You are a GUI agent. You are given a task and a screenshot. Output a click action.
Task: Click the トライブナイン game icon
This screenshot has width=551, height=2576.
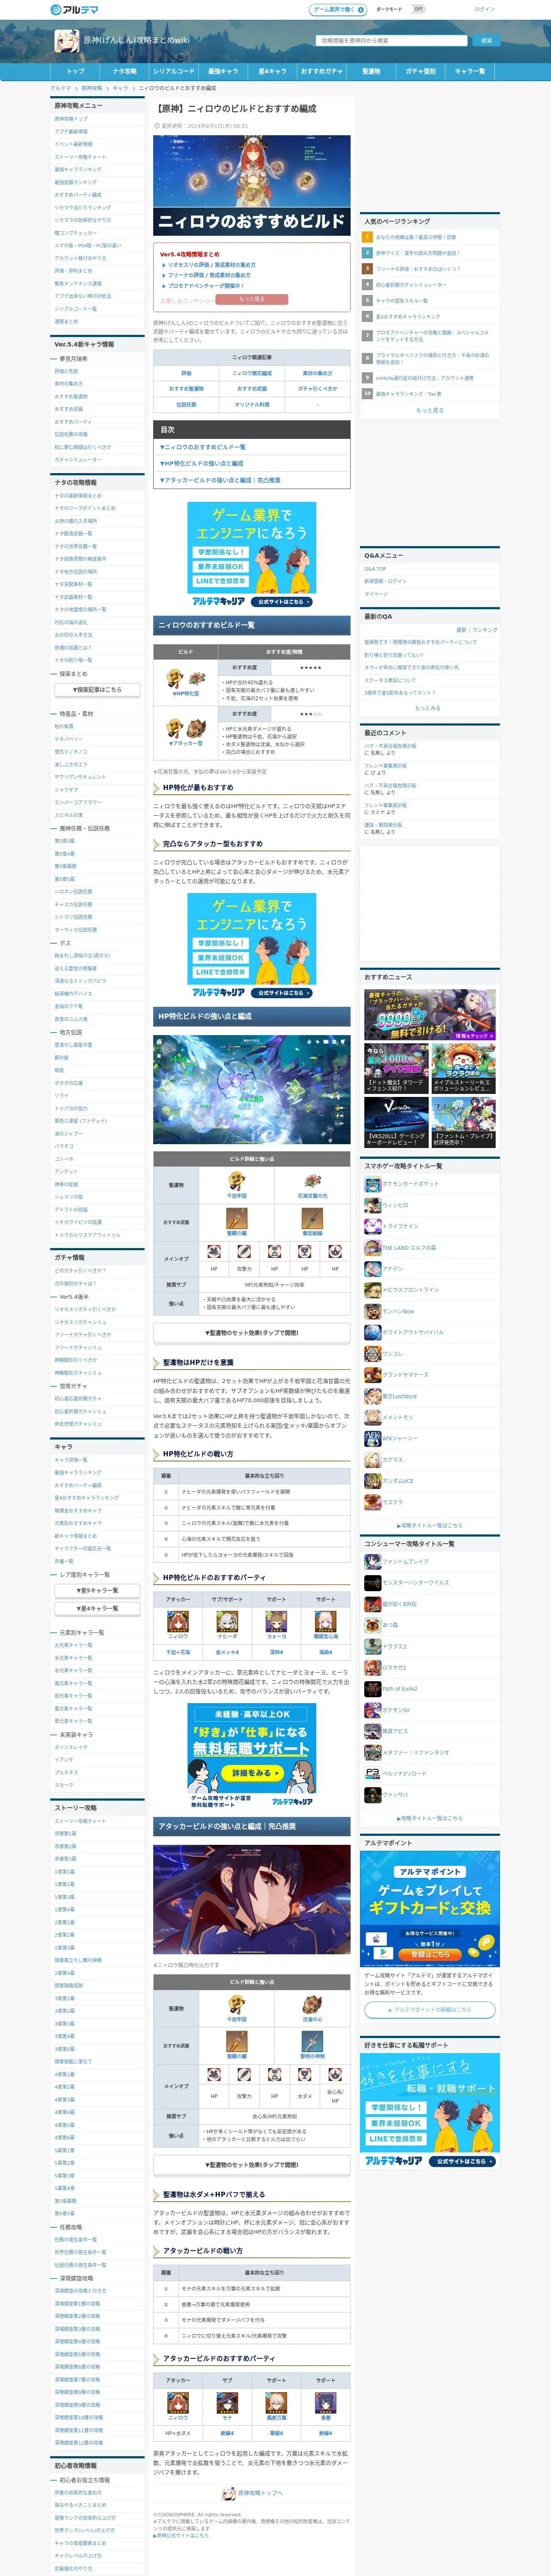pyautogui.click(x=372, y=1227)
